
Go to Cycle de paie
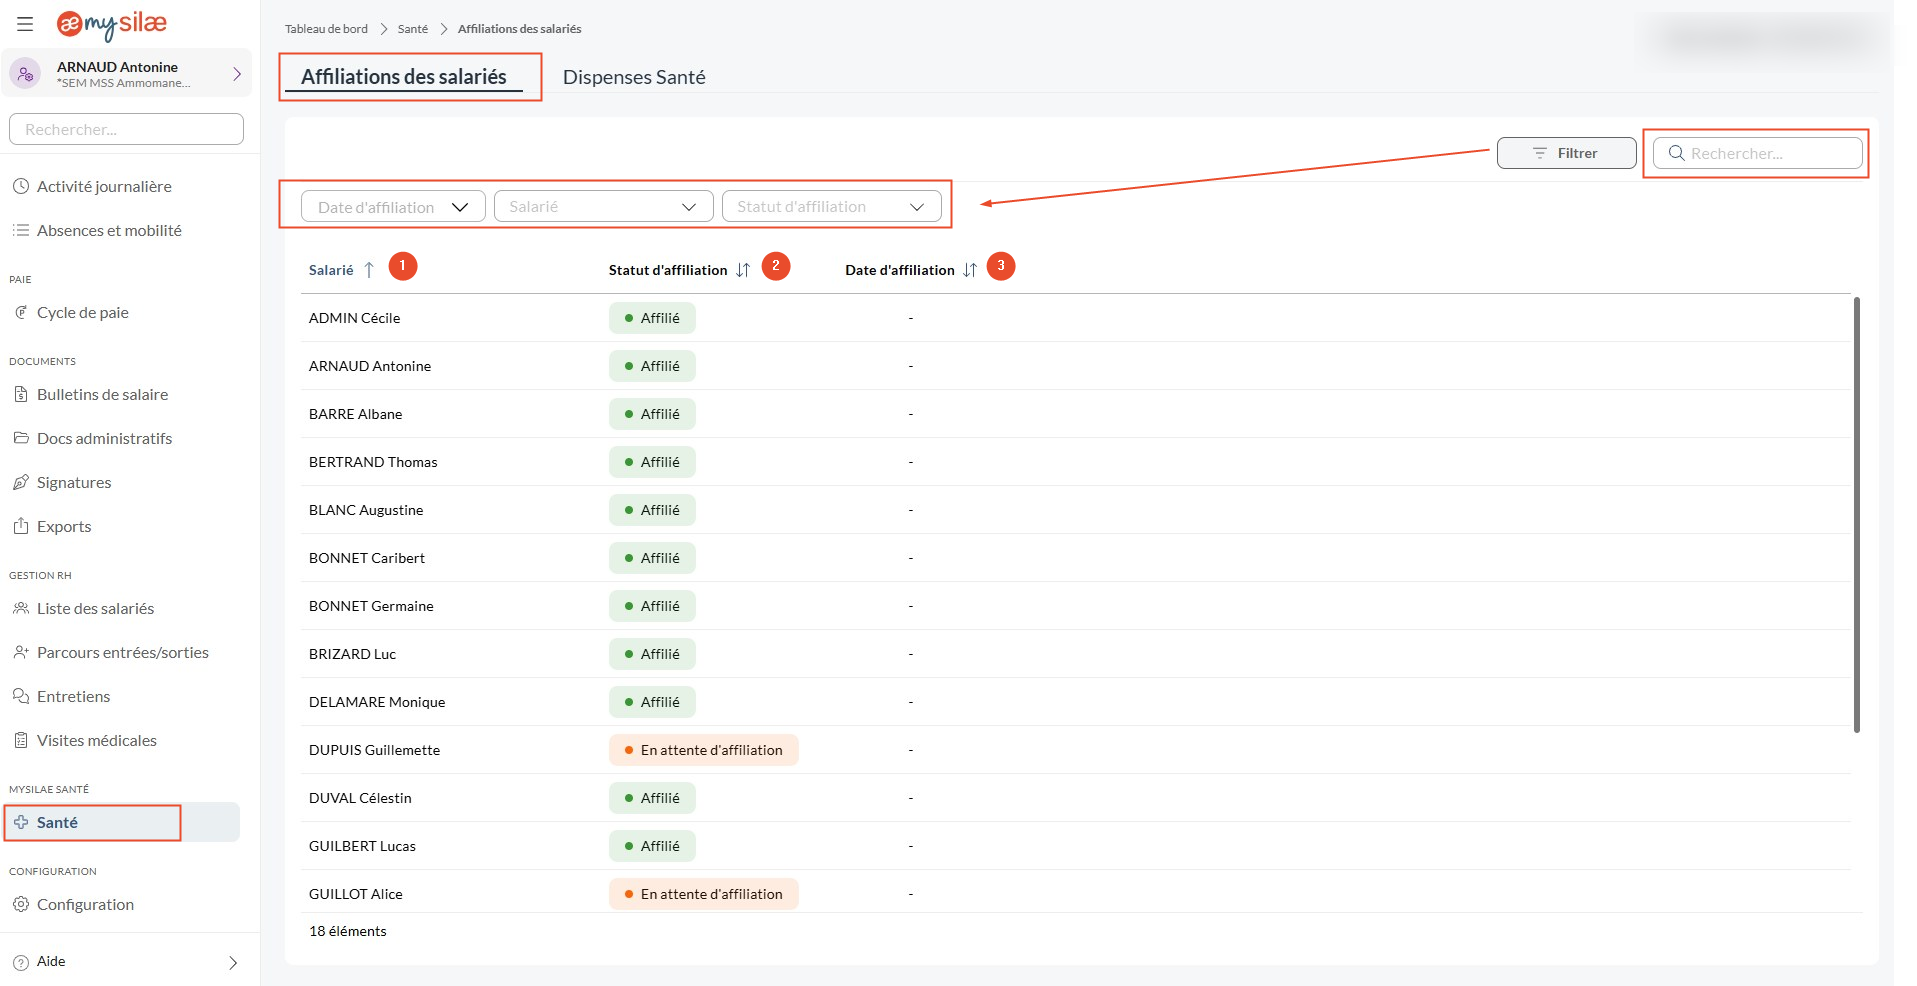click(x=83, y=312)
